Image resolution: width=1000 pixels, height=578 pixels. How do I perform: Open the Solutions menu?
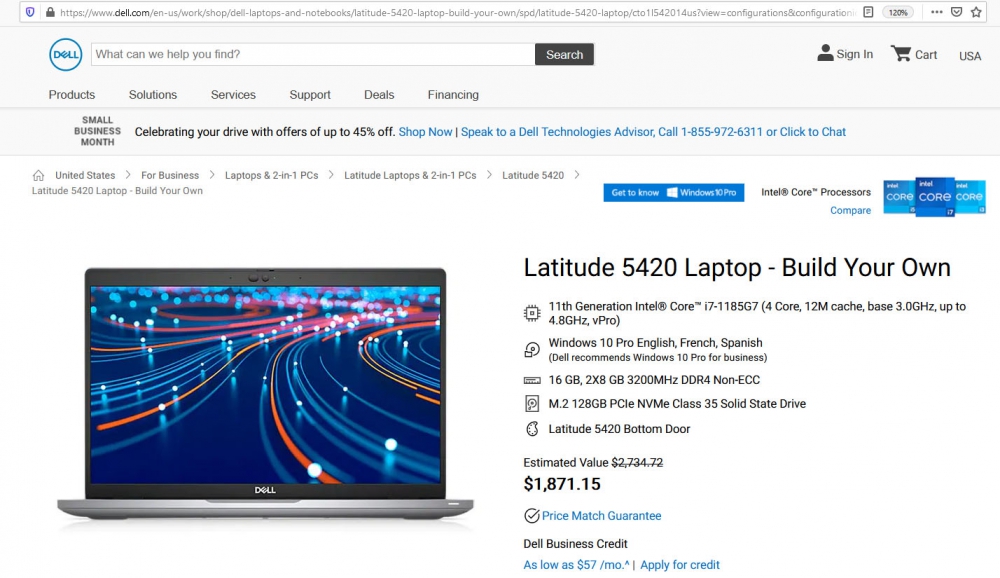tap(153, 94)
